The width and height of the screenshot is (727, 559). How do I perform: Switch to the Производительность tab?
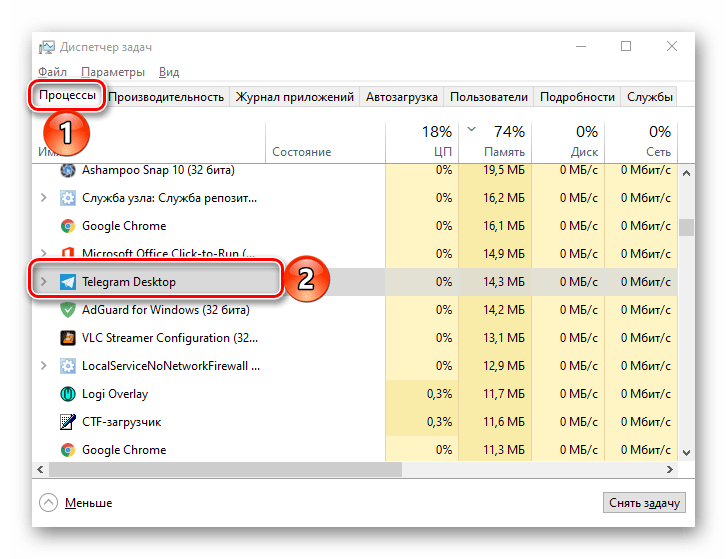coord(166,97)
